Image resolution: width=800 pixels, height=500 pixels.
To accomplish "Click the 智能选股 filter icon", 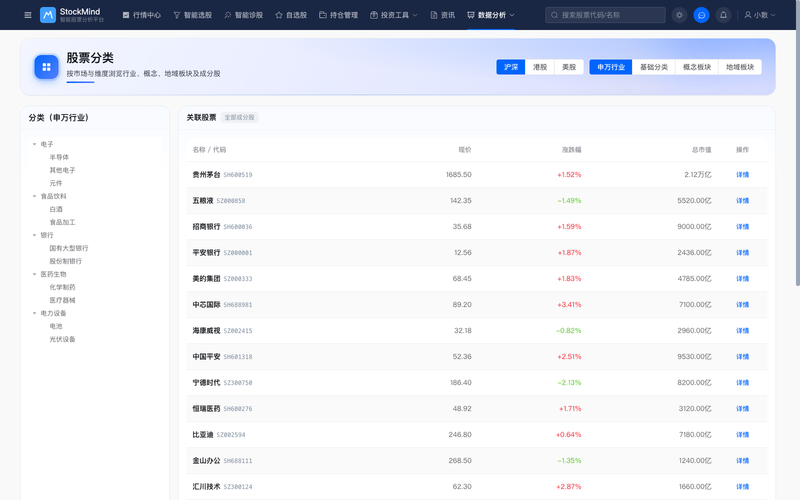I will [x=177, y=15].
